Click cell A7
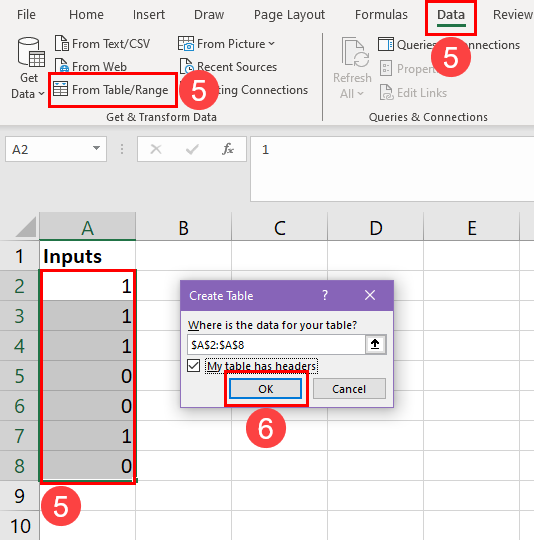 [87, 435]
